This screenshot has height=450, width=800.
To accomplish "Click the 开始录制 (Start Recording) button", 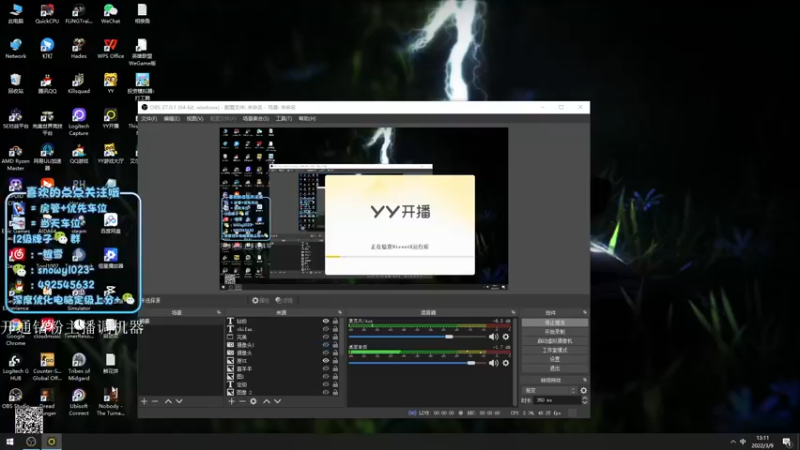I will (x=555, y=332).
